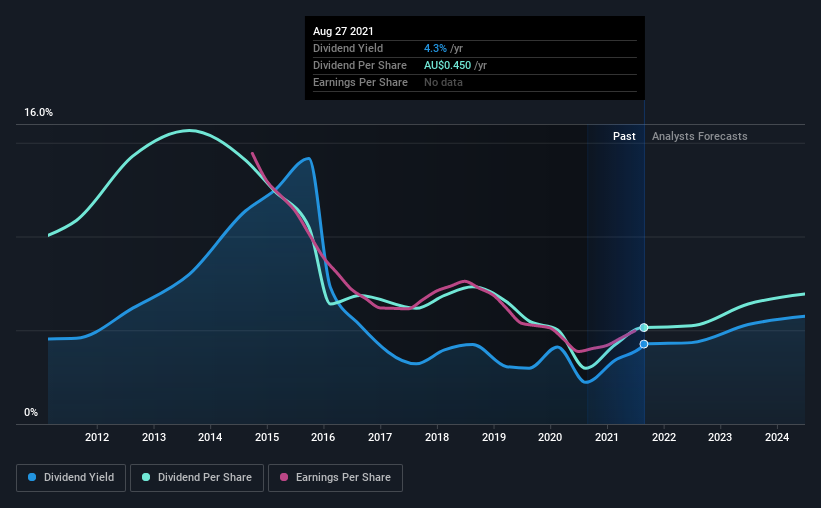Screen dimensions: 821x508
Task: Click the 0% y-axis label
Action: (31, 412)
